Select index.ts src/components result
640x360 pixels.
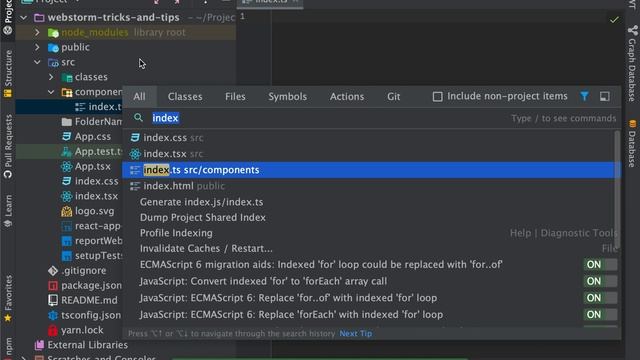point(371,170)
